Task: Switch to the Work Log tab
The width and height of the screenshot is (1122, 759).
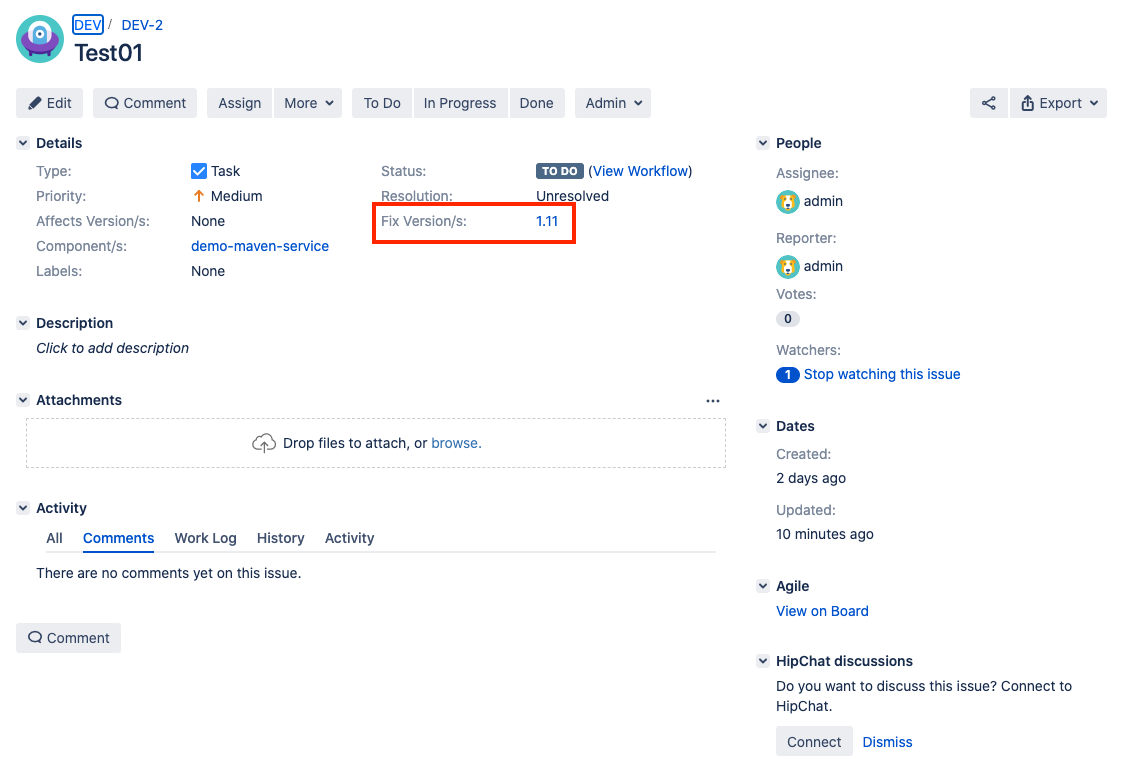Action: (205, 538)
